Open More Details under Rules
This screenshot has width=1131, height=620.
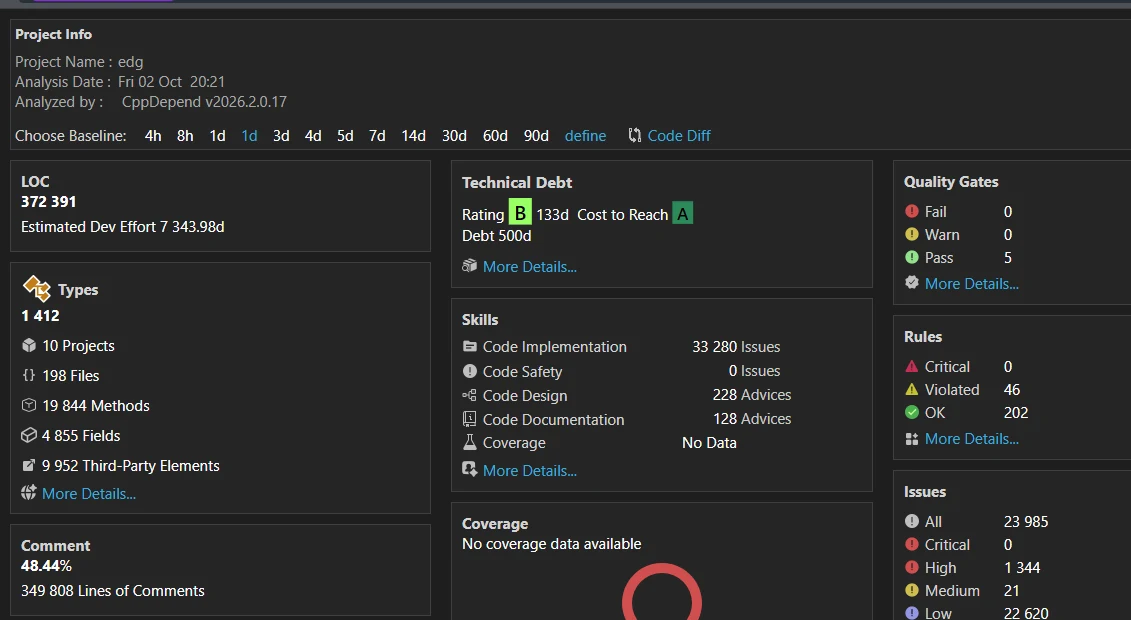[972, 439]
